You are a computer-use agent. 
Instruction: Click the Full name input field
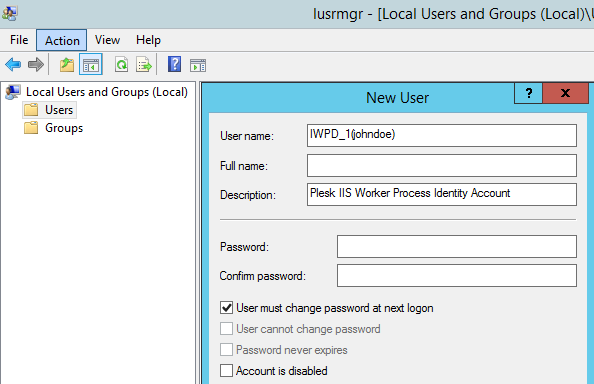442,165
